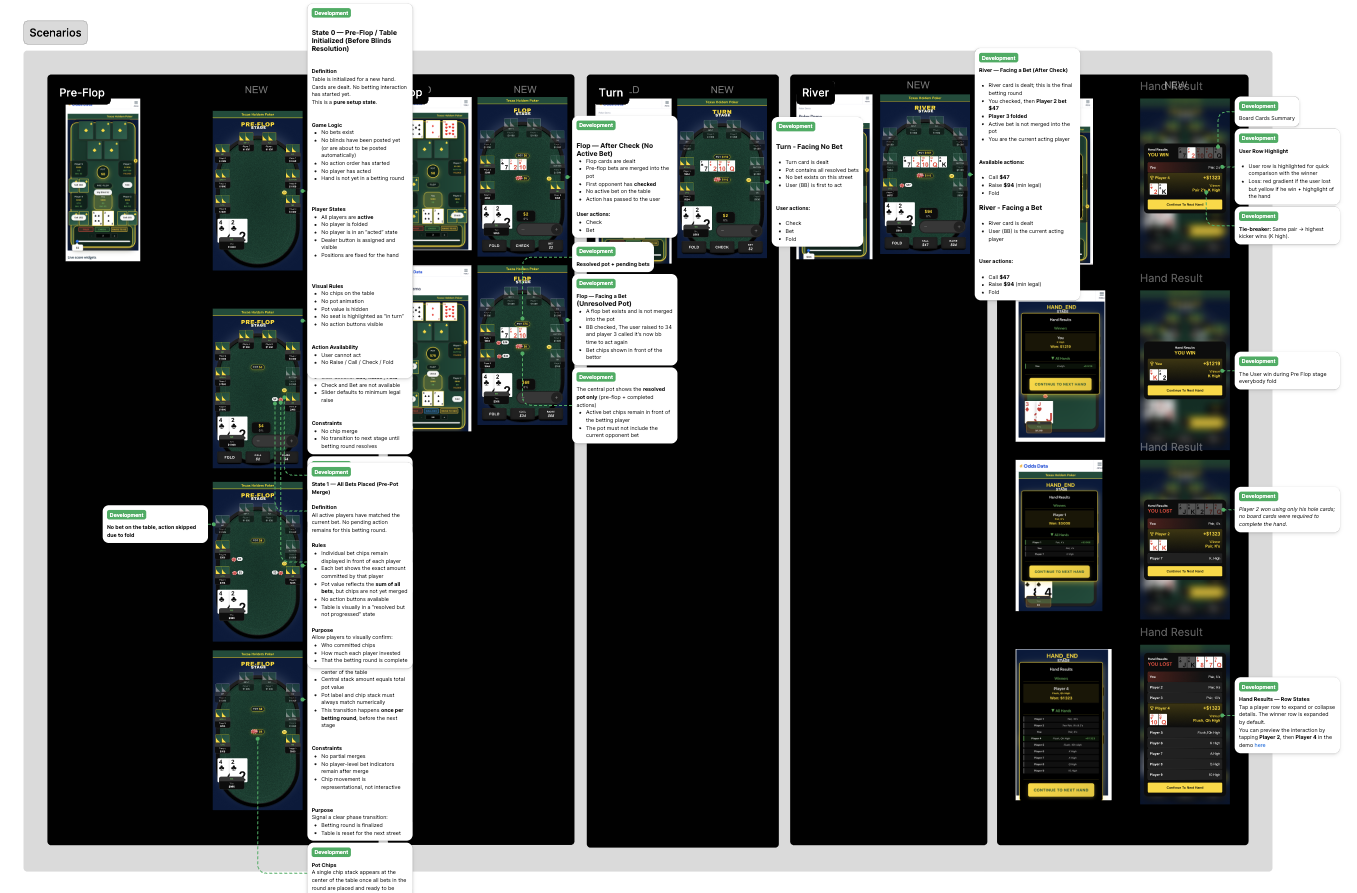Screen dimensions: 1357x893
Task: Expand the Player 9 row at the list bottom
Action: click(1185, 775)
